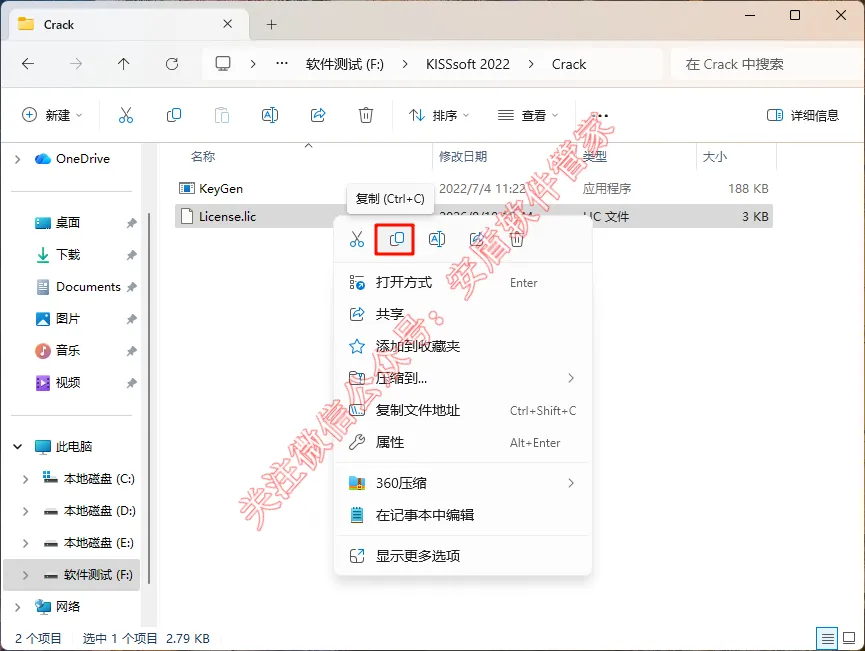This screenshot has width=865, height=651.
Task: Click the disabled Paste toolbar icon
Action: pos(222,115)
